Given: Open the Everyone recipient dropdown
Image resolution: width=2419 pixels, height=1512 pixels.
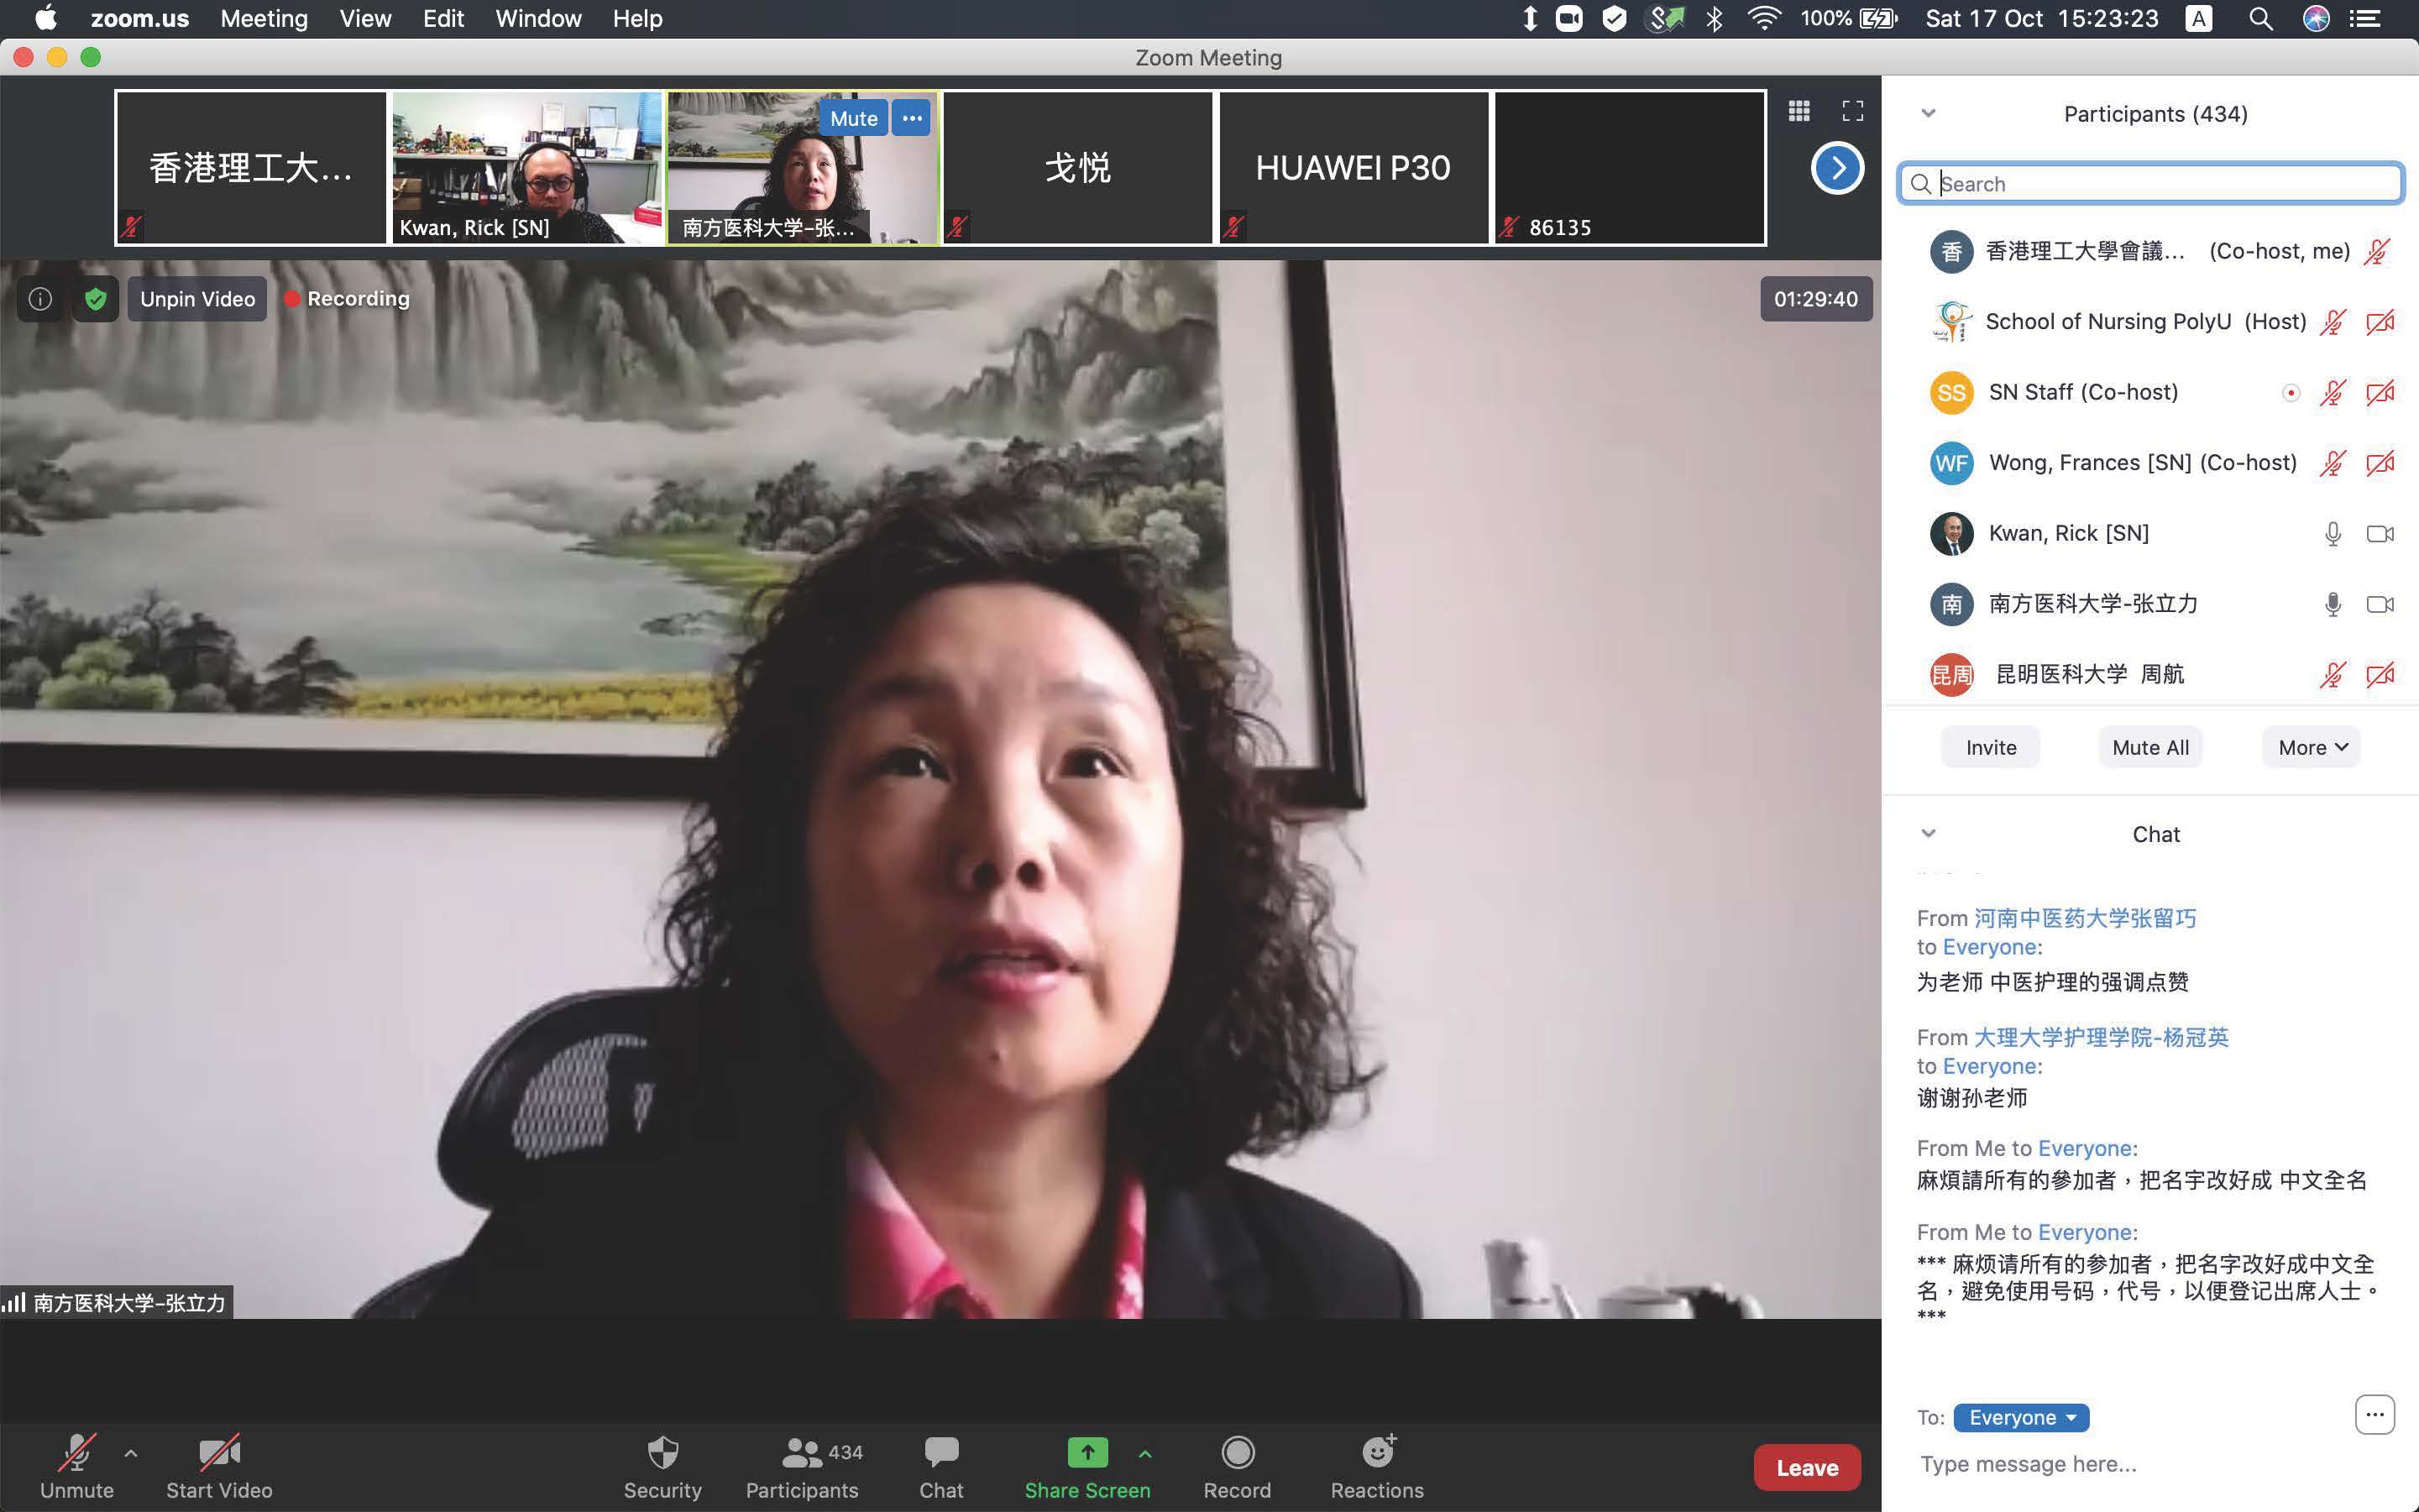Looking at the screenshot, I should tap(2021, 1417).
